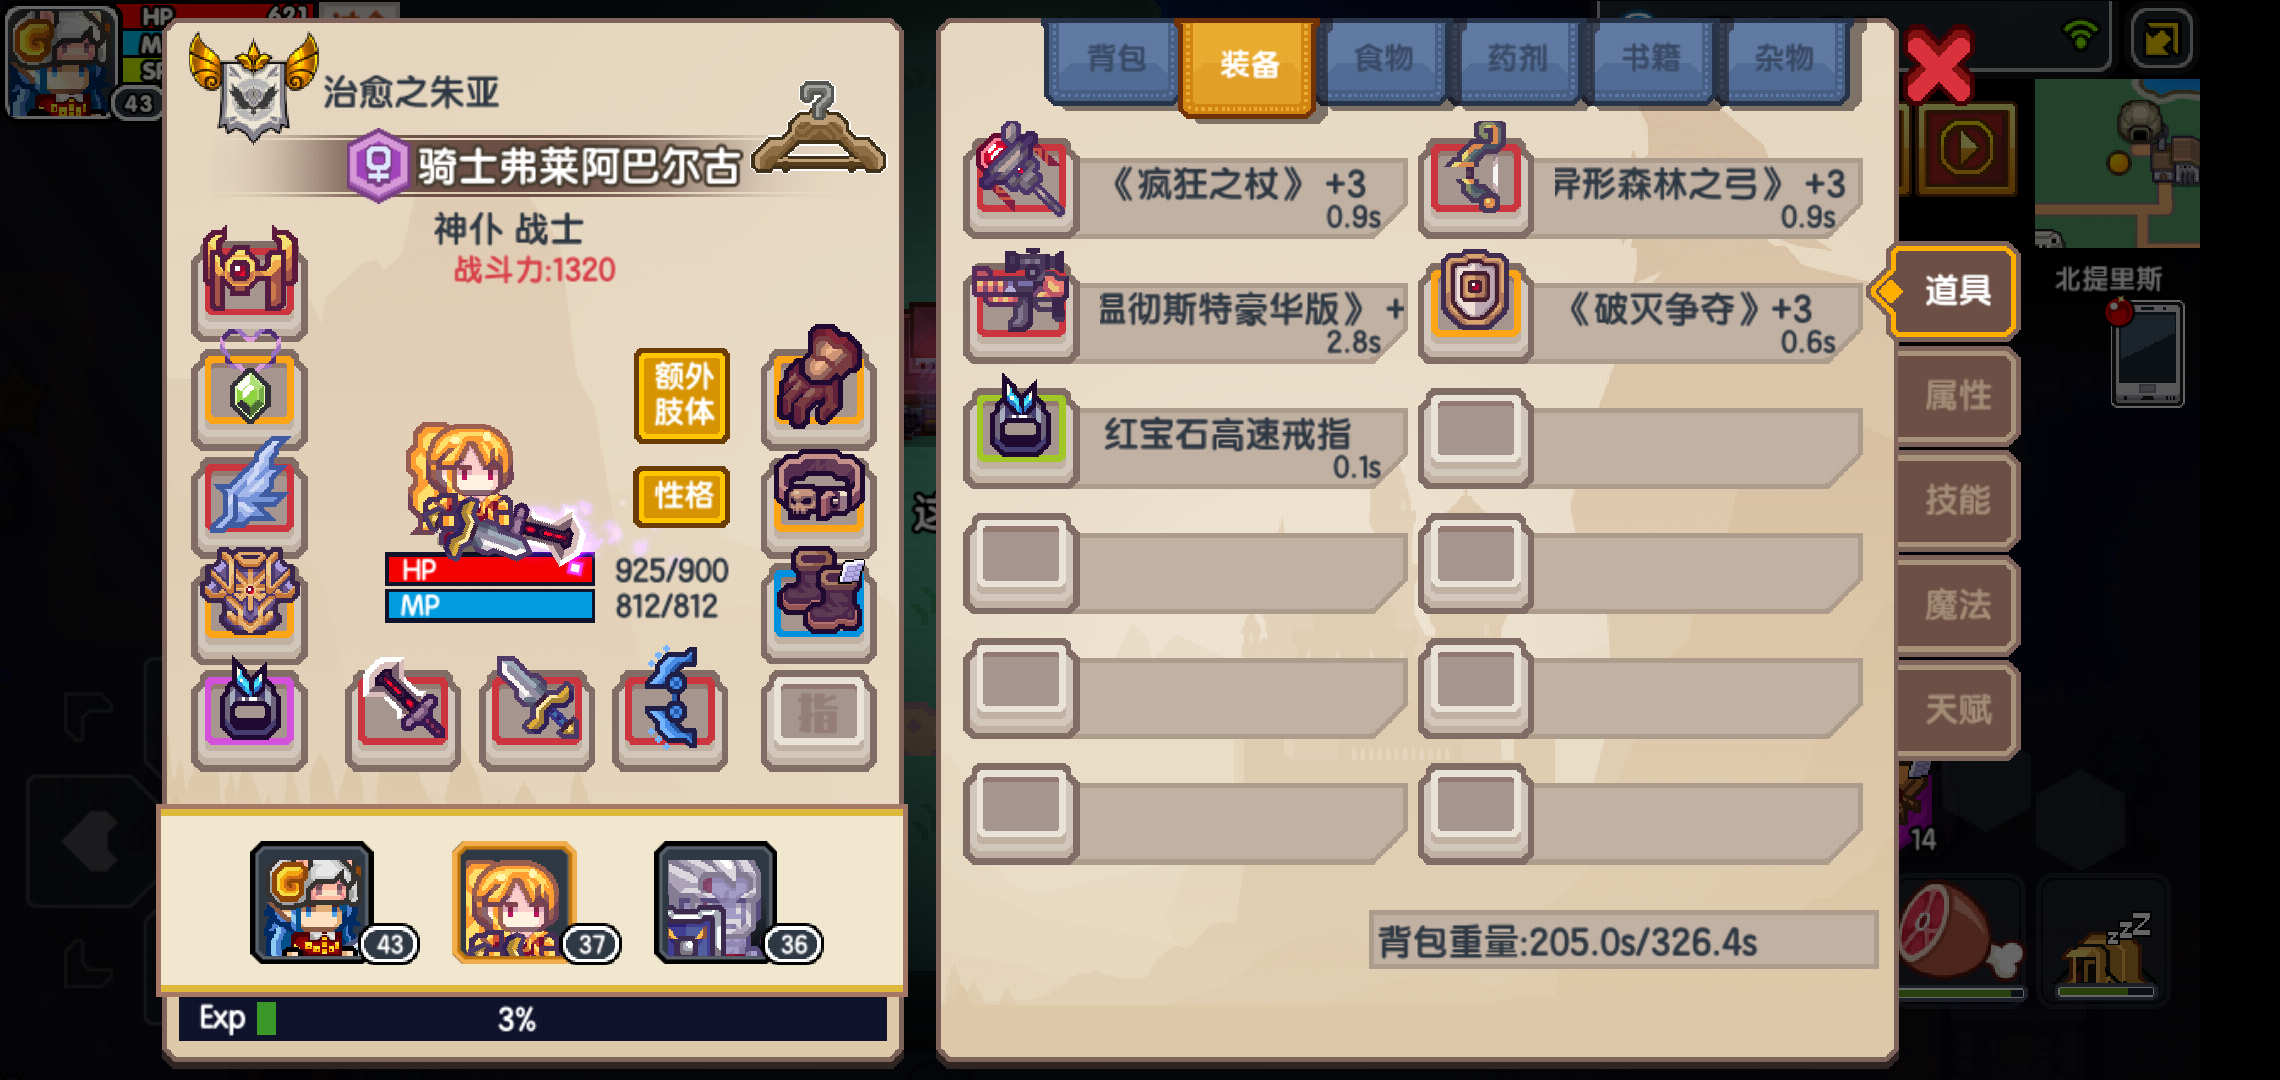
Task: Close the panel with red X
Action: pyautogui.click(x=1938, y=66)
